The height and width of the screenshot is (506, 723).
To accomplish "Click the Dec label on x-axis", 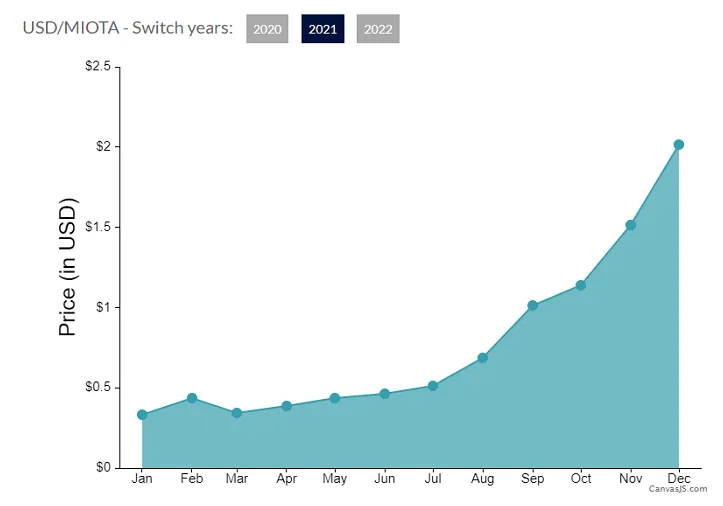I will (679, 479).
